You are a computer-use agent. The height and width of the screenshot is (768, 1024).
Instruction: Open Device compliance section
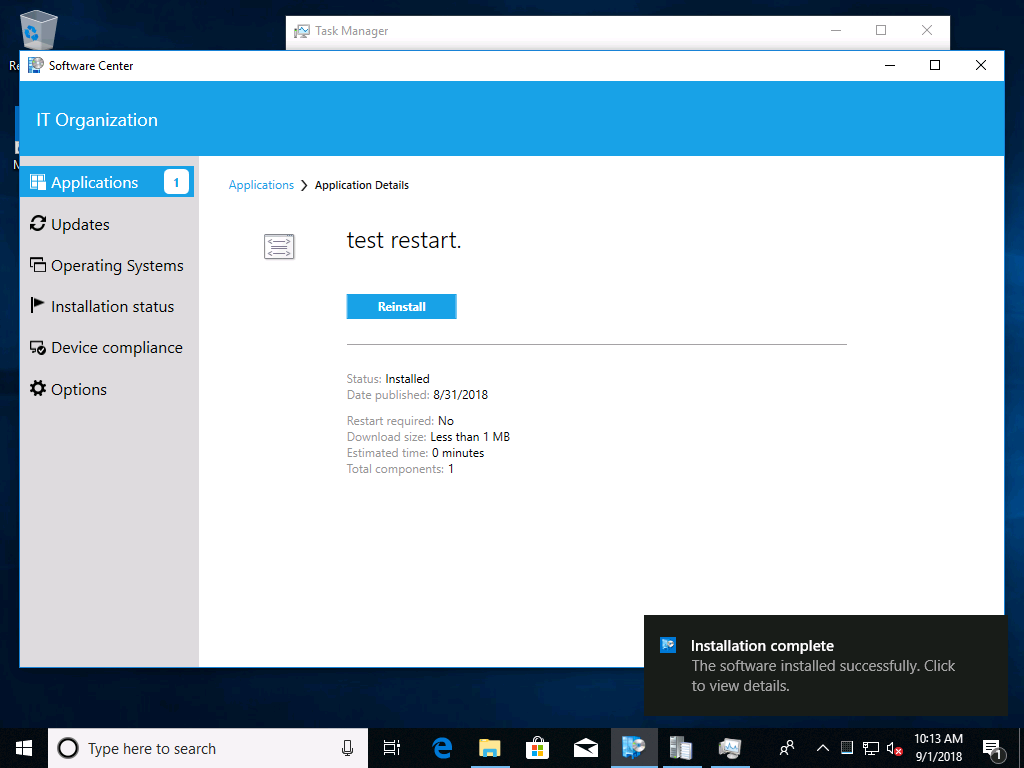click(x=106, y=348)
